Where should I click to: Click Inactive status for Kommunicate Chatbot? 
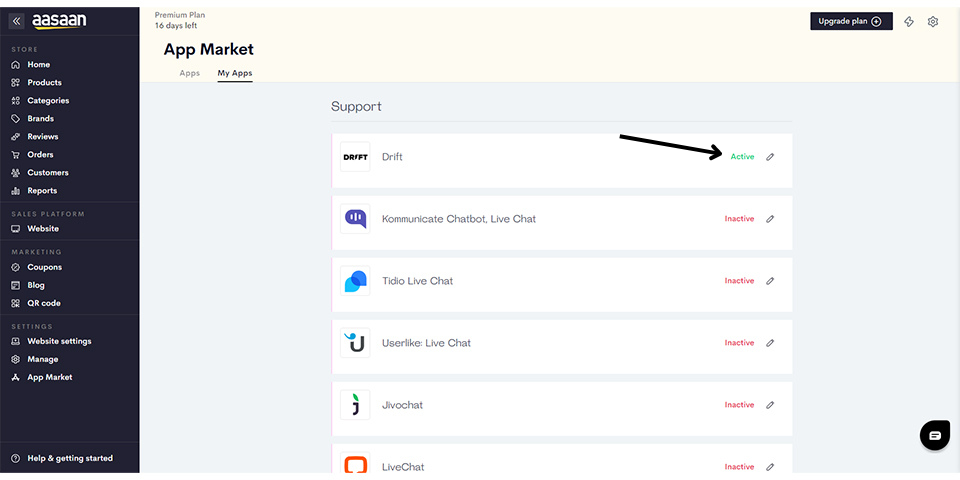[x=740, y=219]
